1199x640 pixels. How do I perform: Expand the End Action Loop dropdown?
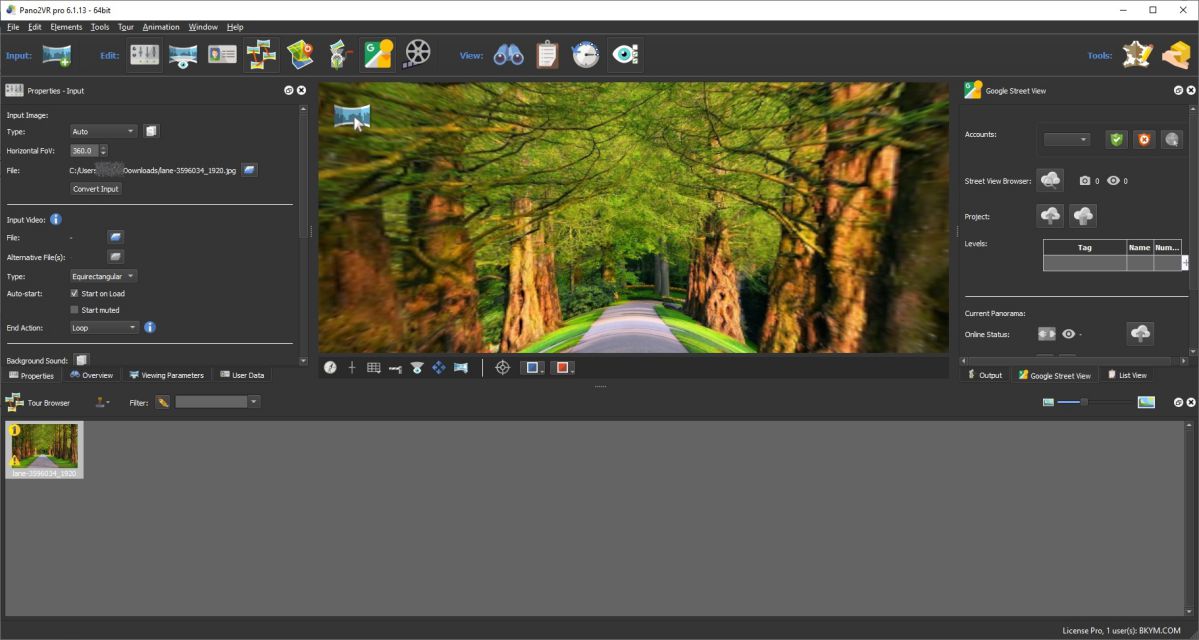104,327
